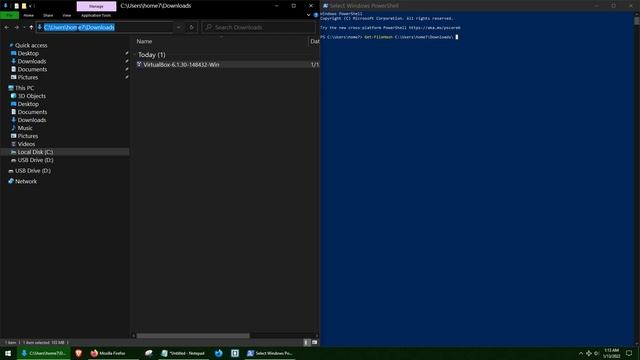Click the PowerShell command prompt line

389,37
